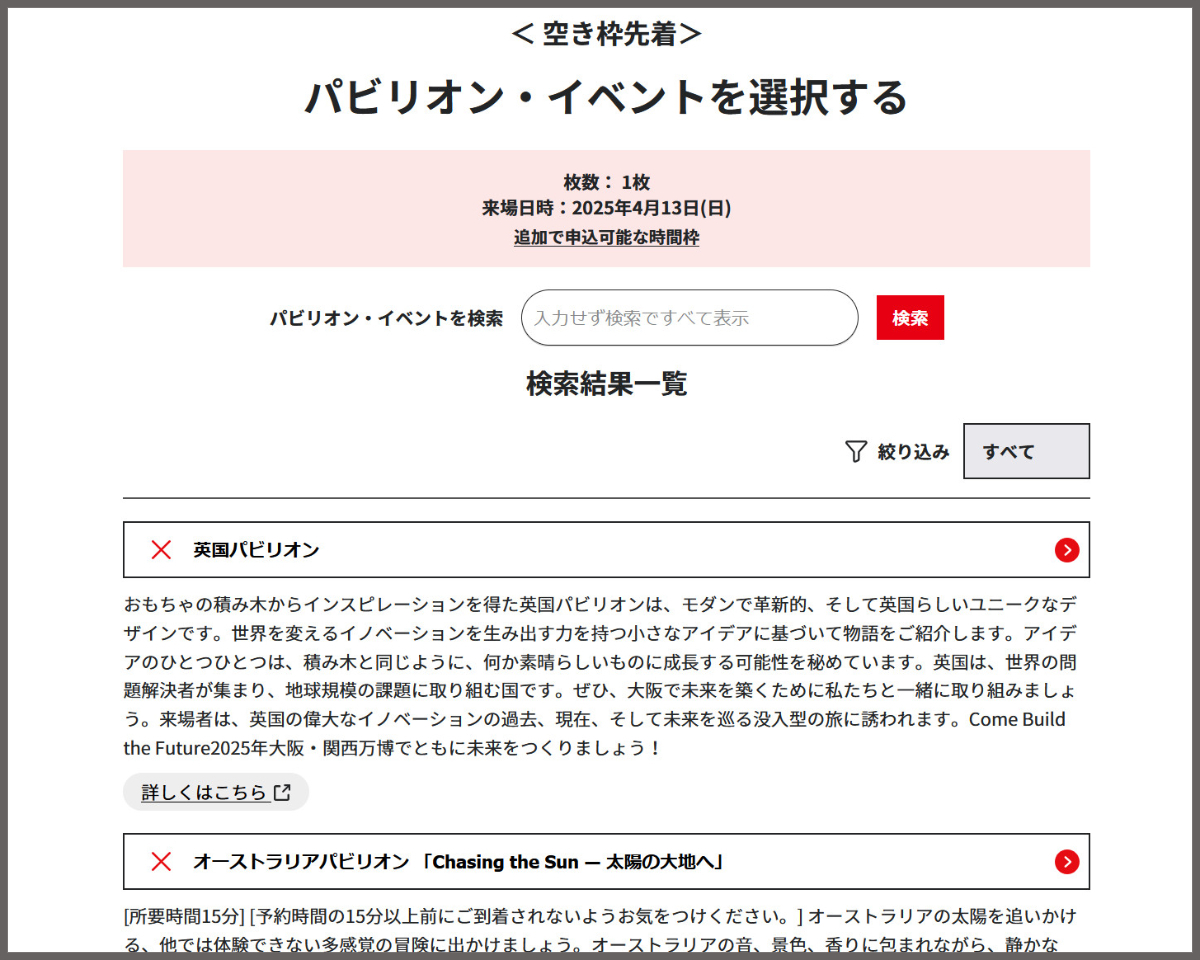Click the パビリオン・イベントを検索 field label
Screen dimensions: 1200x960
pyautogui.click(x=386, y=318)
